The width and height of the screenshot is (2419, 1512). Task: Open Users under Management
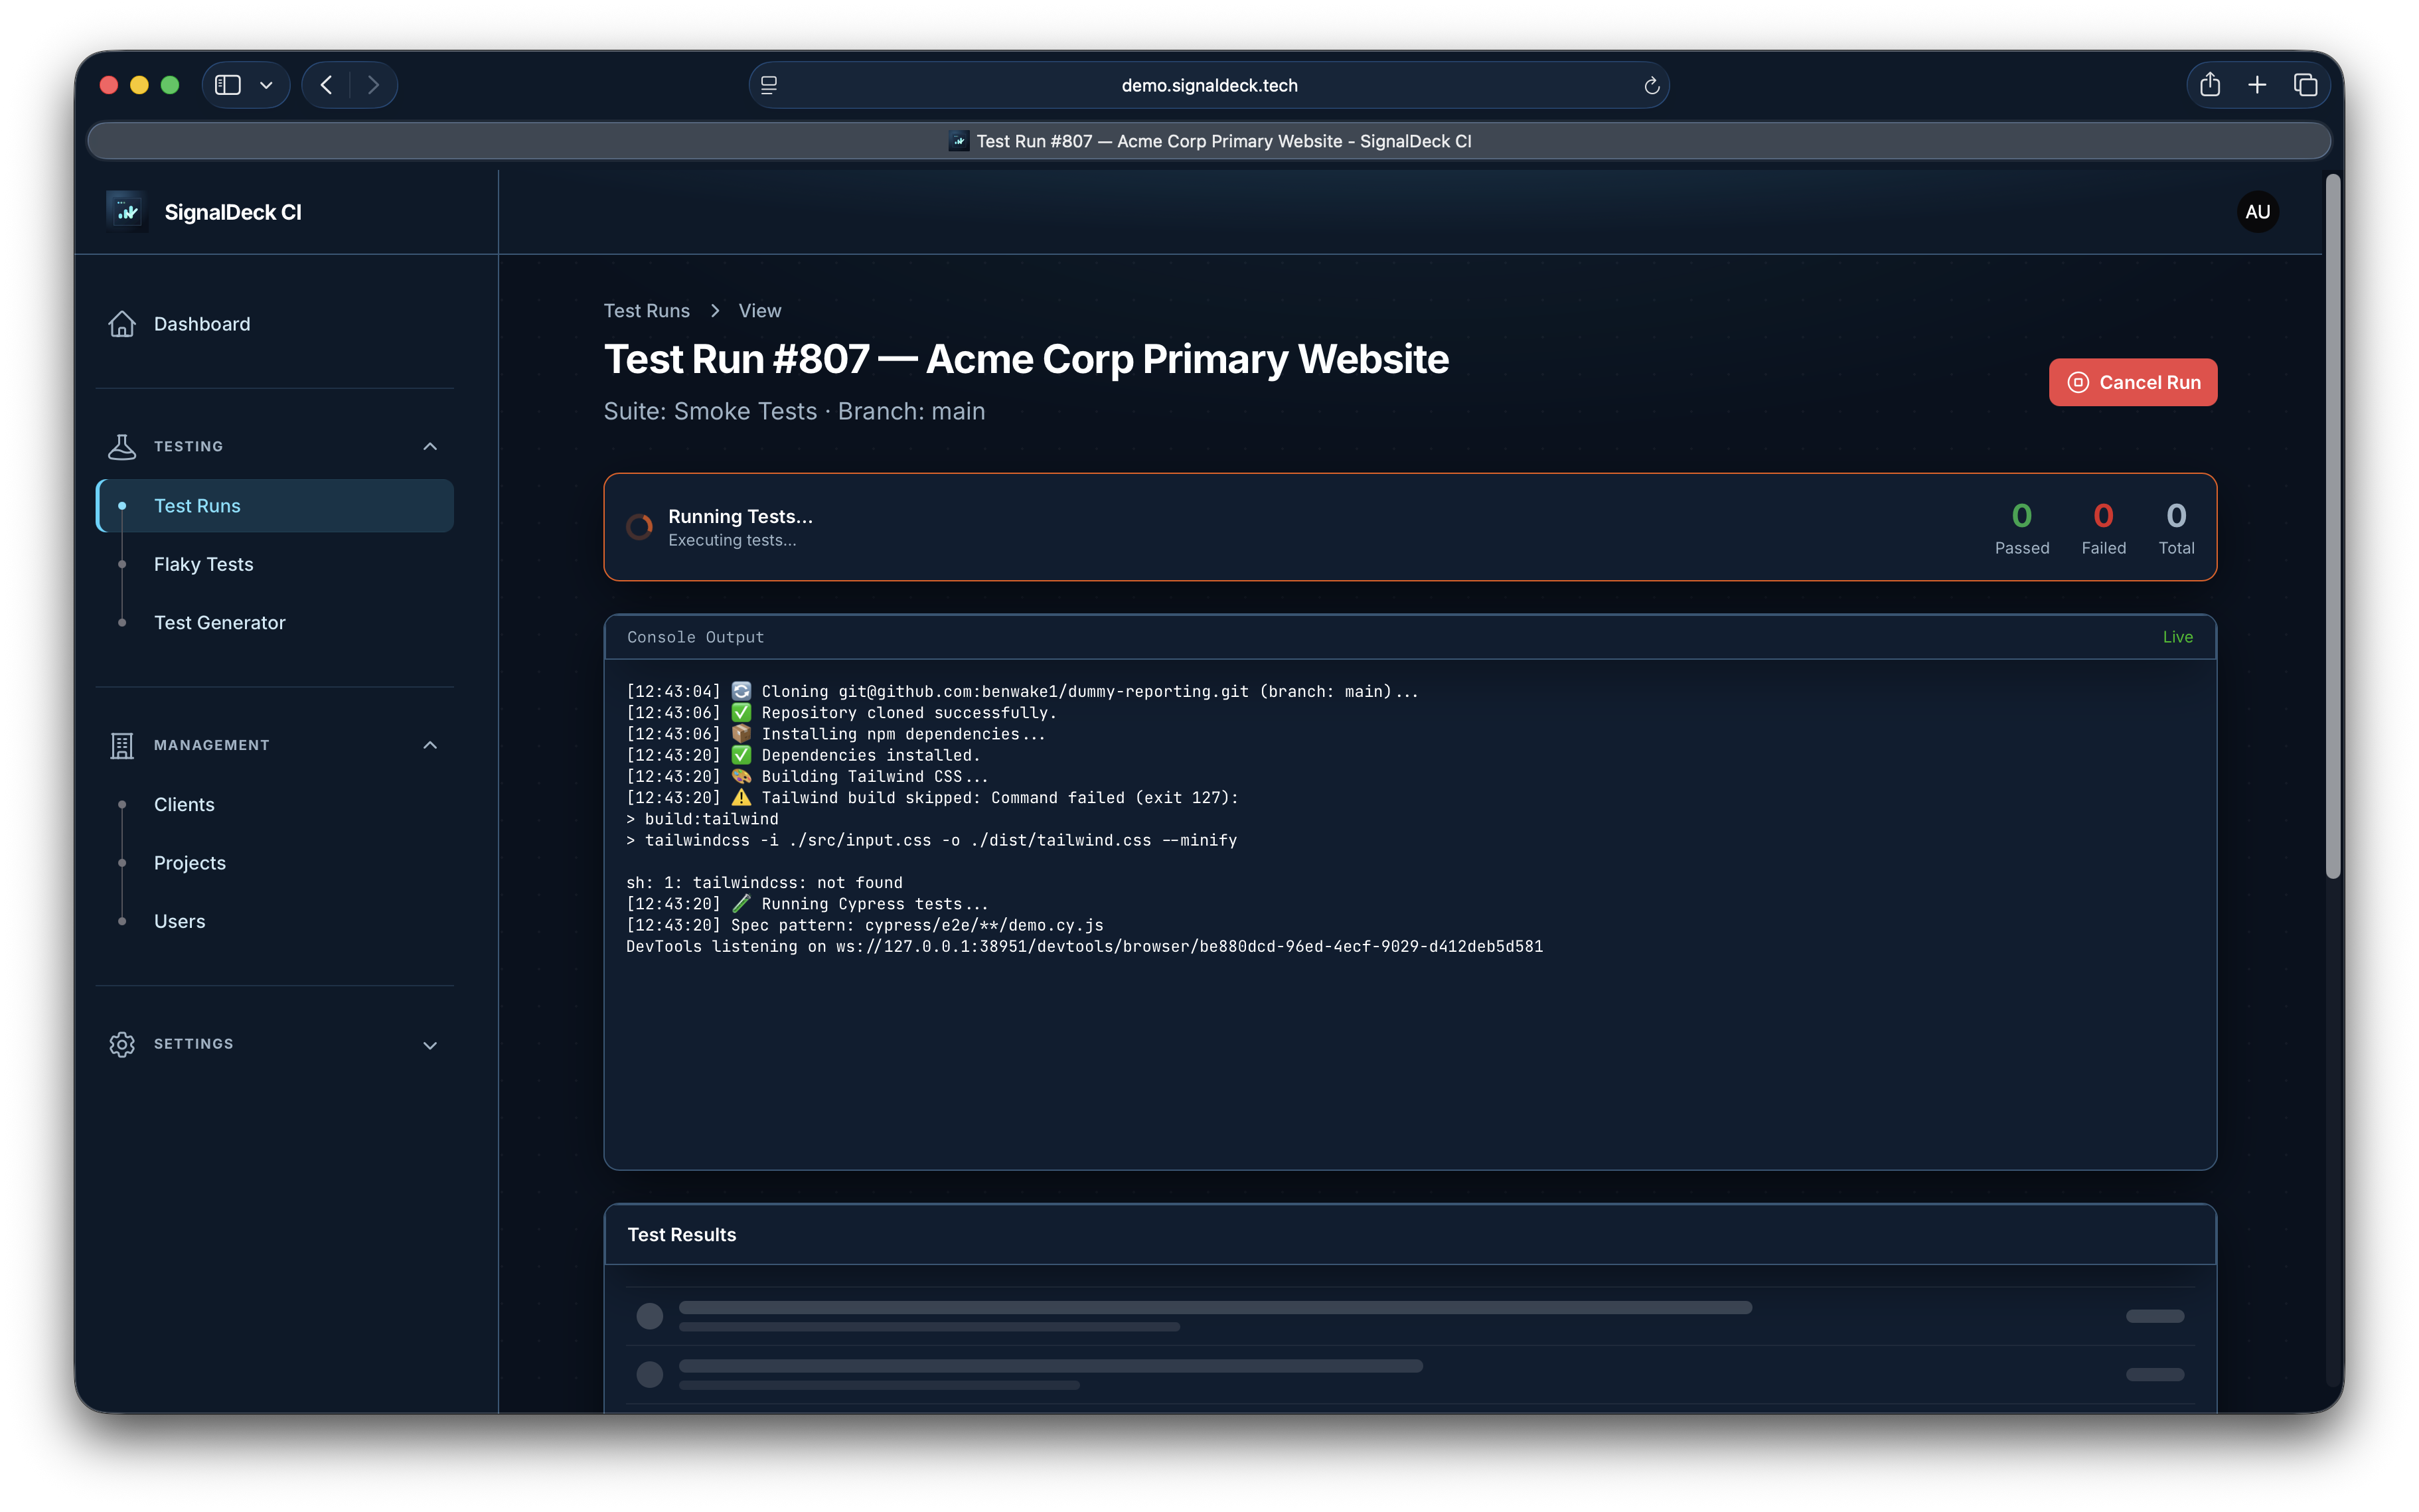(180, 921)
